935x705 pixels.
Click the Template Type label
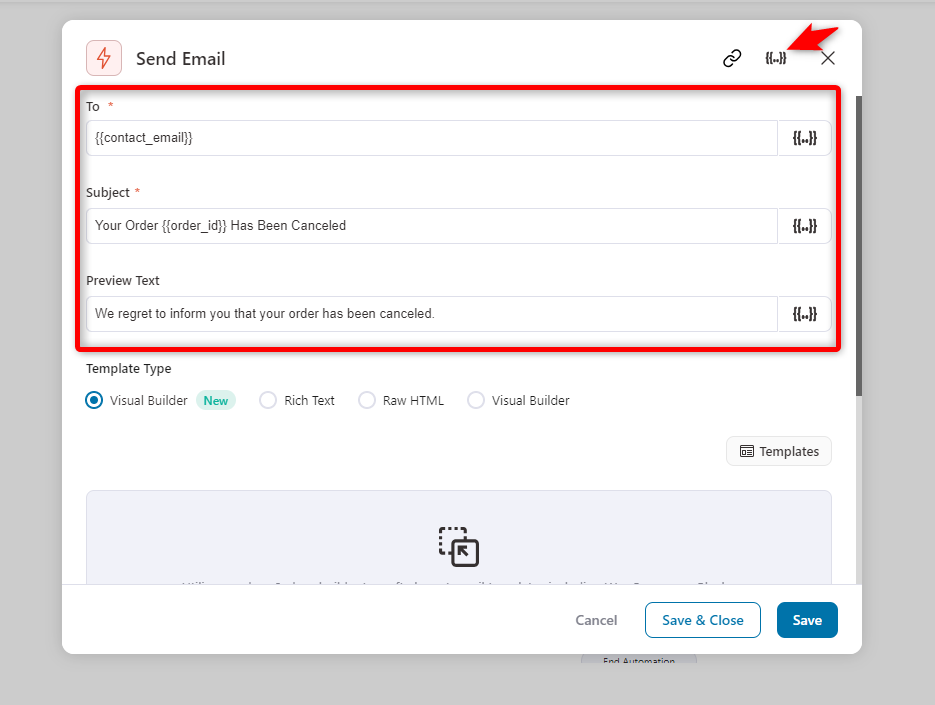tap(129, 369)
